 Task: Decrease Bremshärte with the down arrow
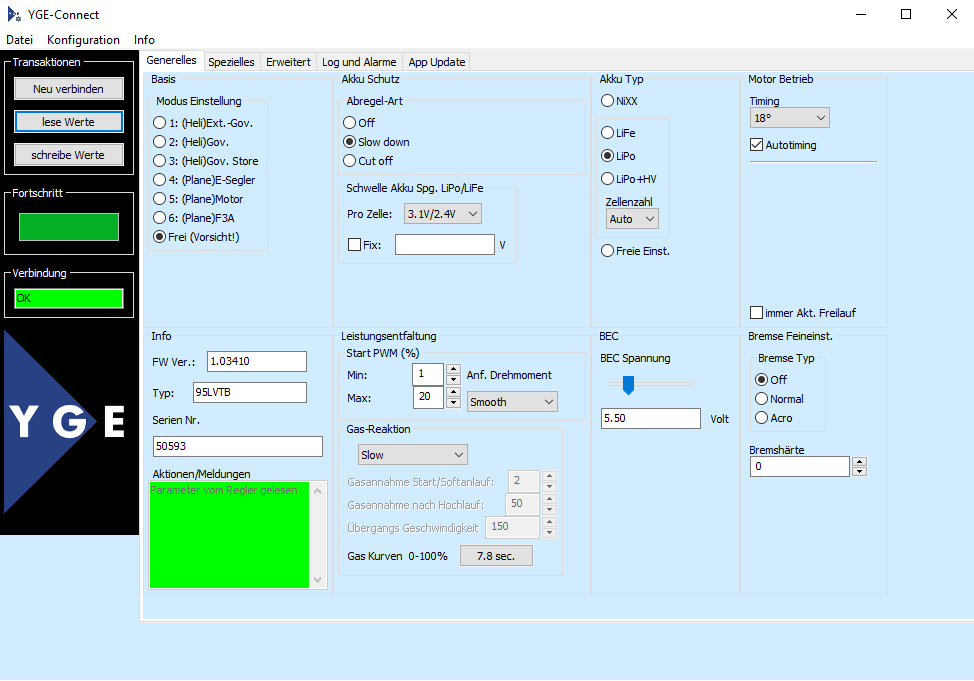(x=860, y=471)
